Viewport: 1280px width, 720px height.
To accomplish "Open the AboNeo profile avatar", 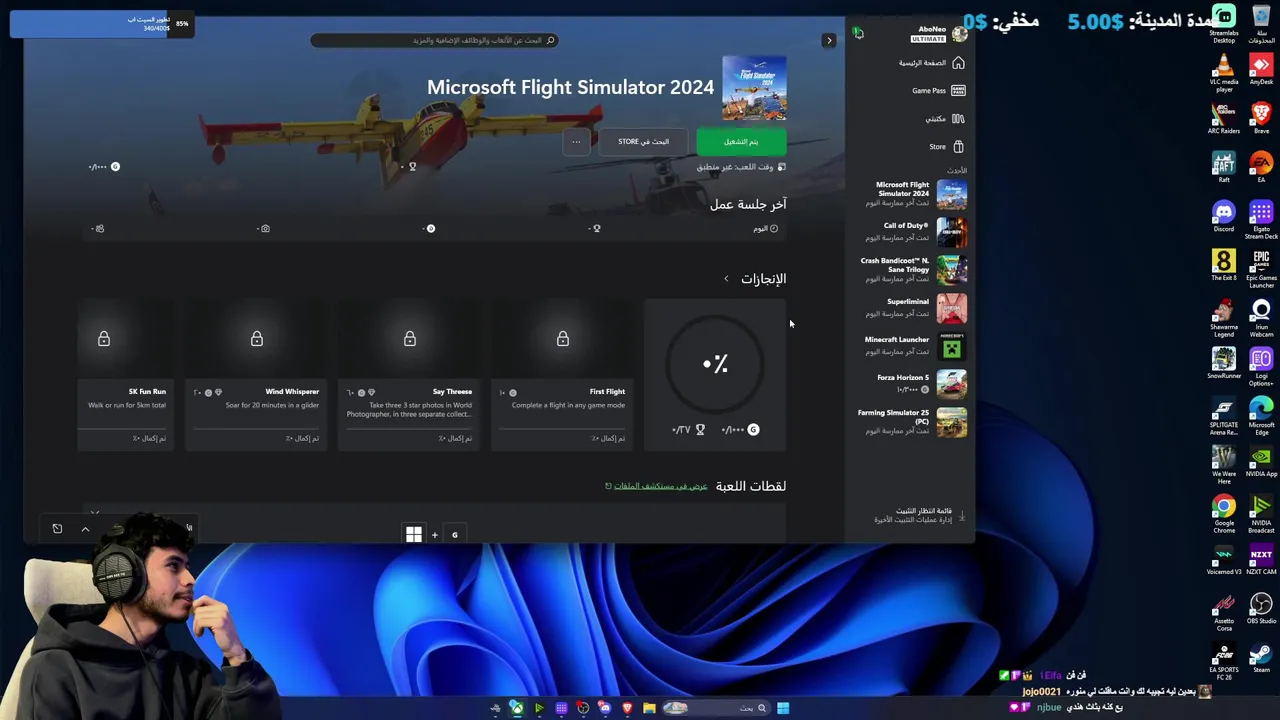I will [960, 34].
